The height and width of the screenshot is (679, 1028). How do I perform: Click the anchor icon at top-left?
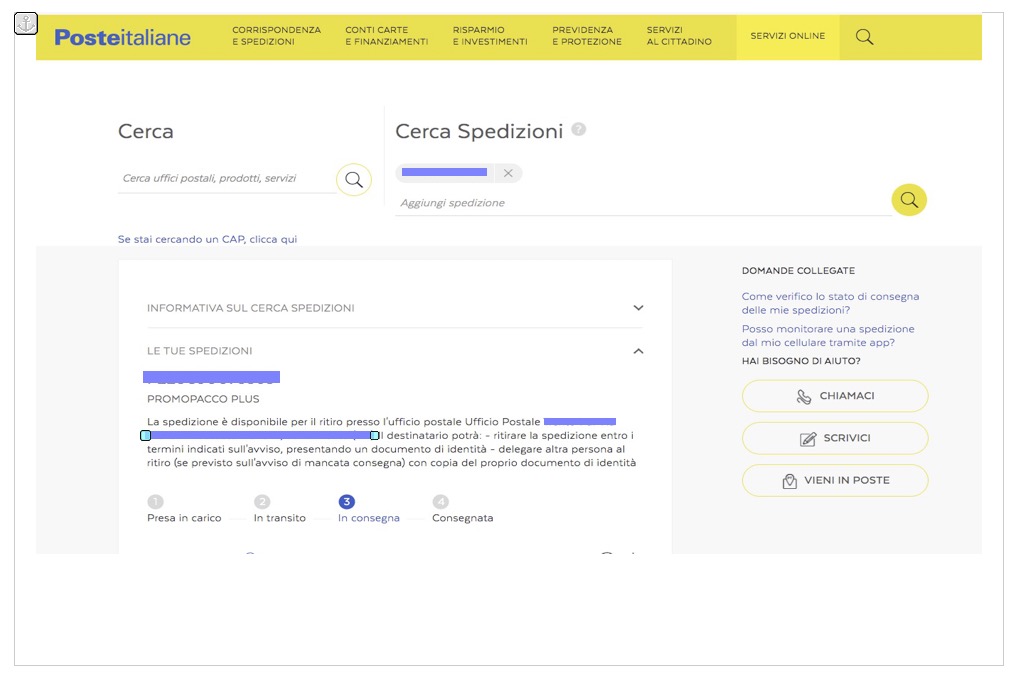(x=26, y=24)
